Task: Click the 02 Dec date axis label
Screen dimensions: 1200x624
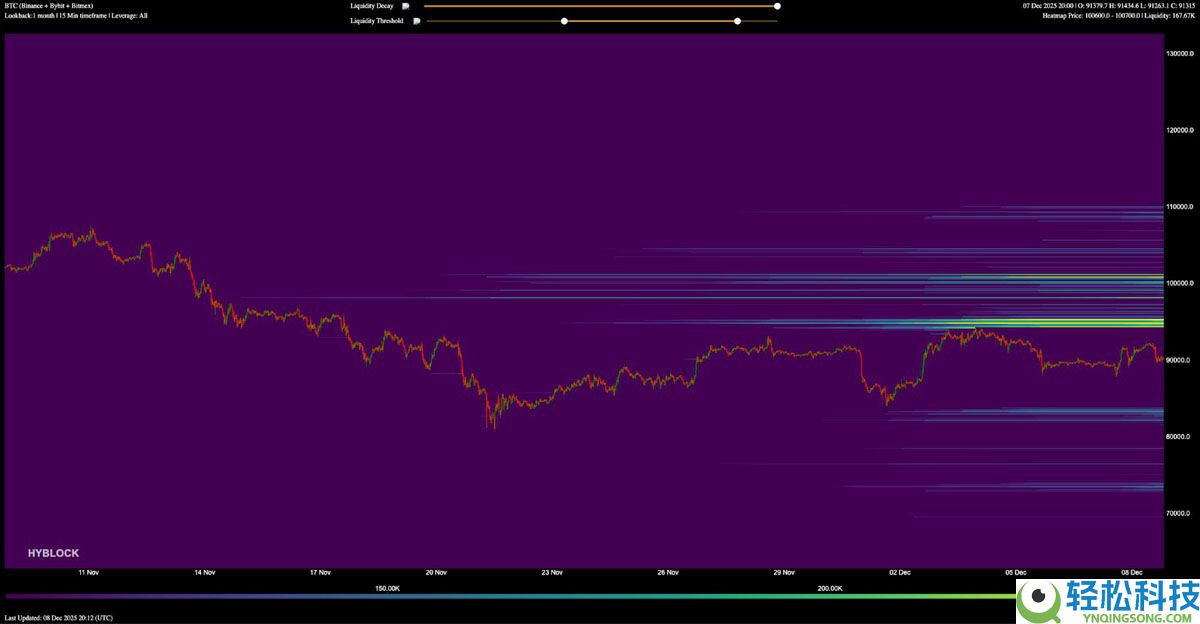Action: 899,573
